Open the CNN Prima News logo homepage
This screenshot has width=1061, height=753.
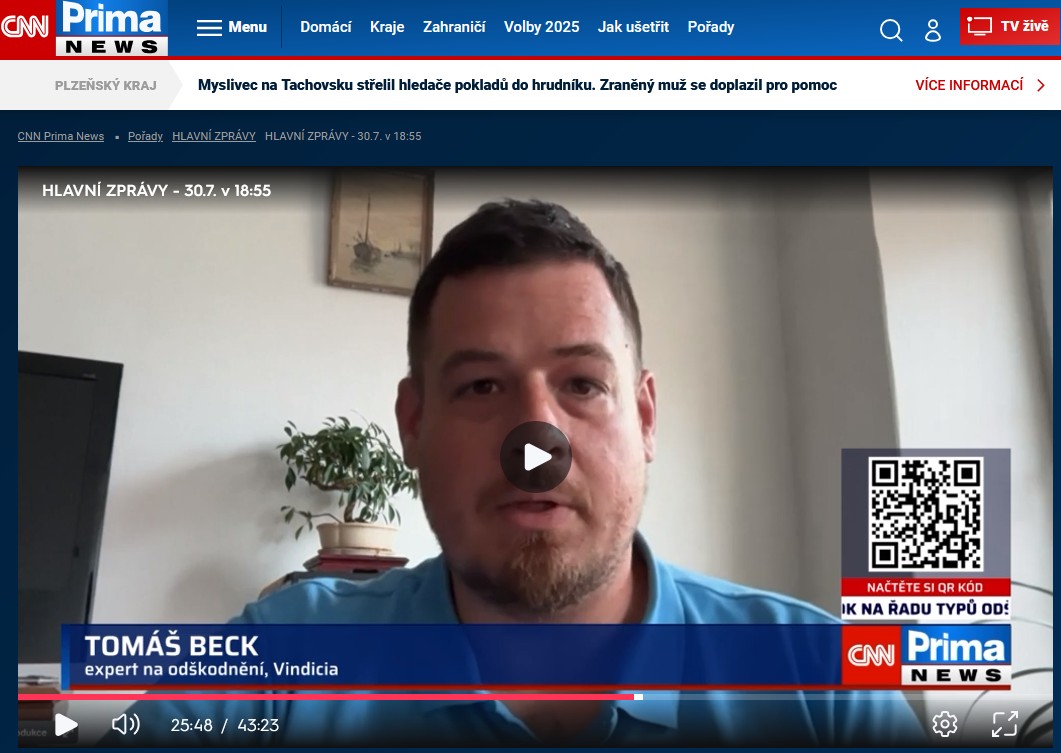click(x=84, y=28)
